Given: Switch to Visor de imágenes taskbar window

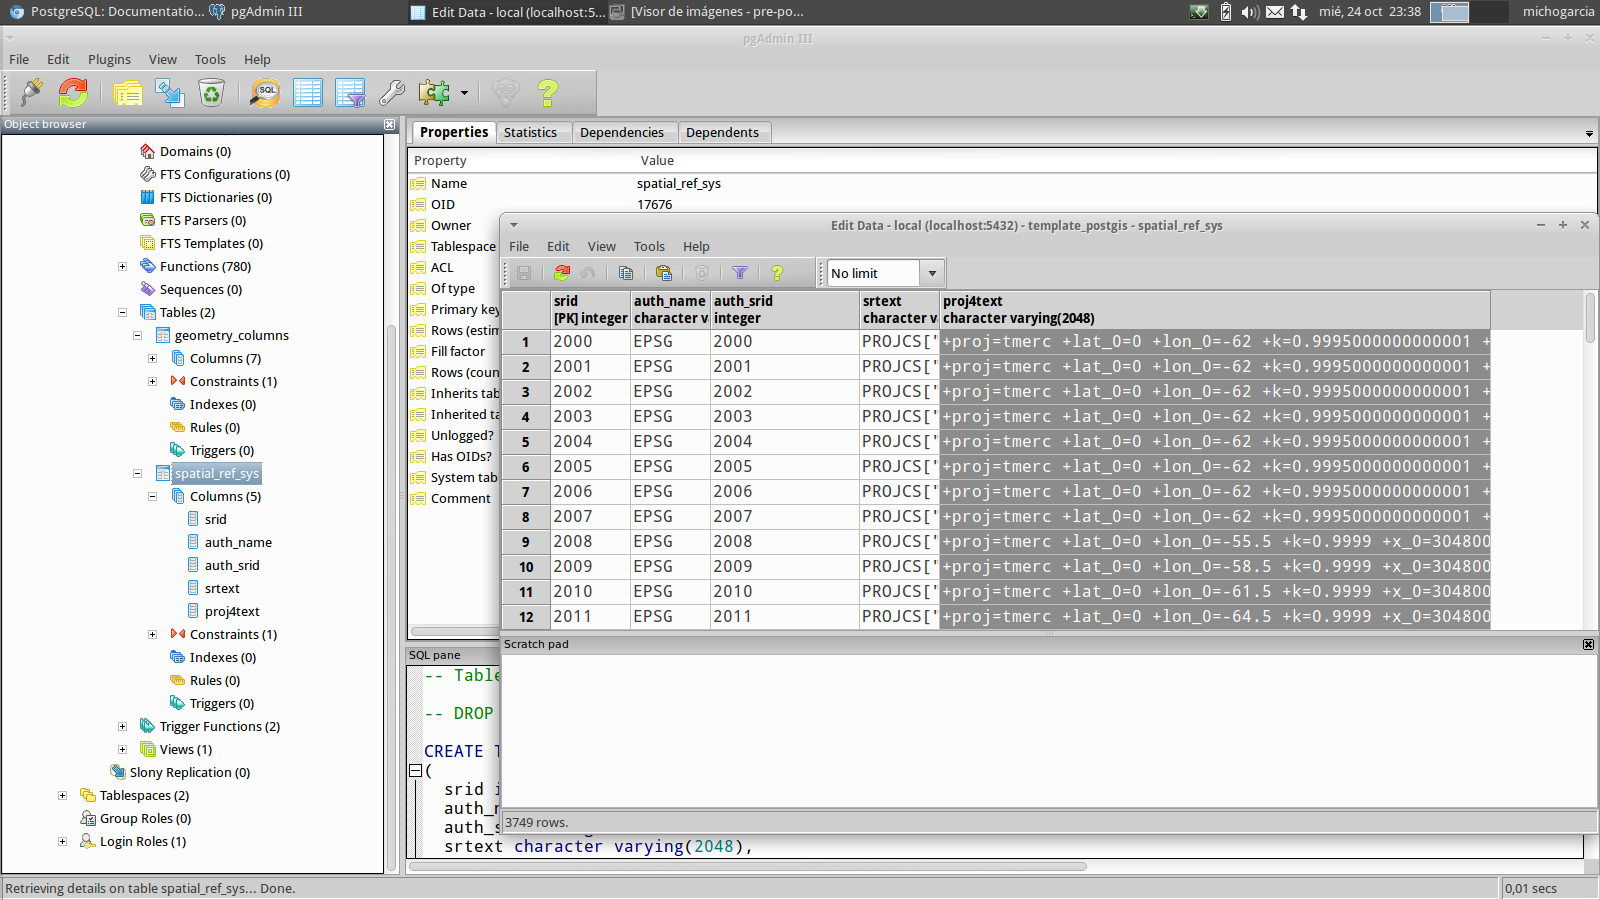Looking at the screenshot, I should tap(707, 12).
